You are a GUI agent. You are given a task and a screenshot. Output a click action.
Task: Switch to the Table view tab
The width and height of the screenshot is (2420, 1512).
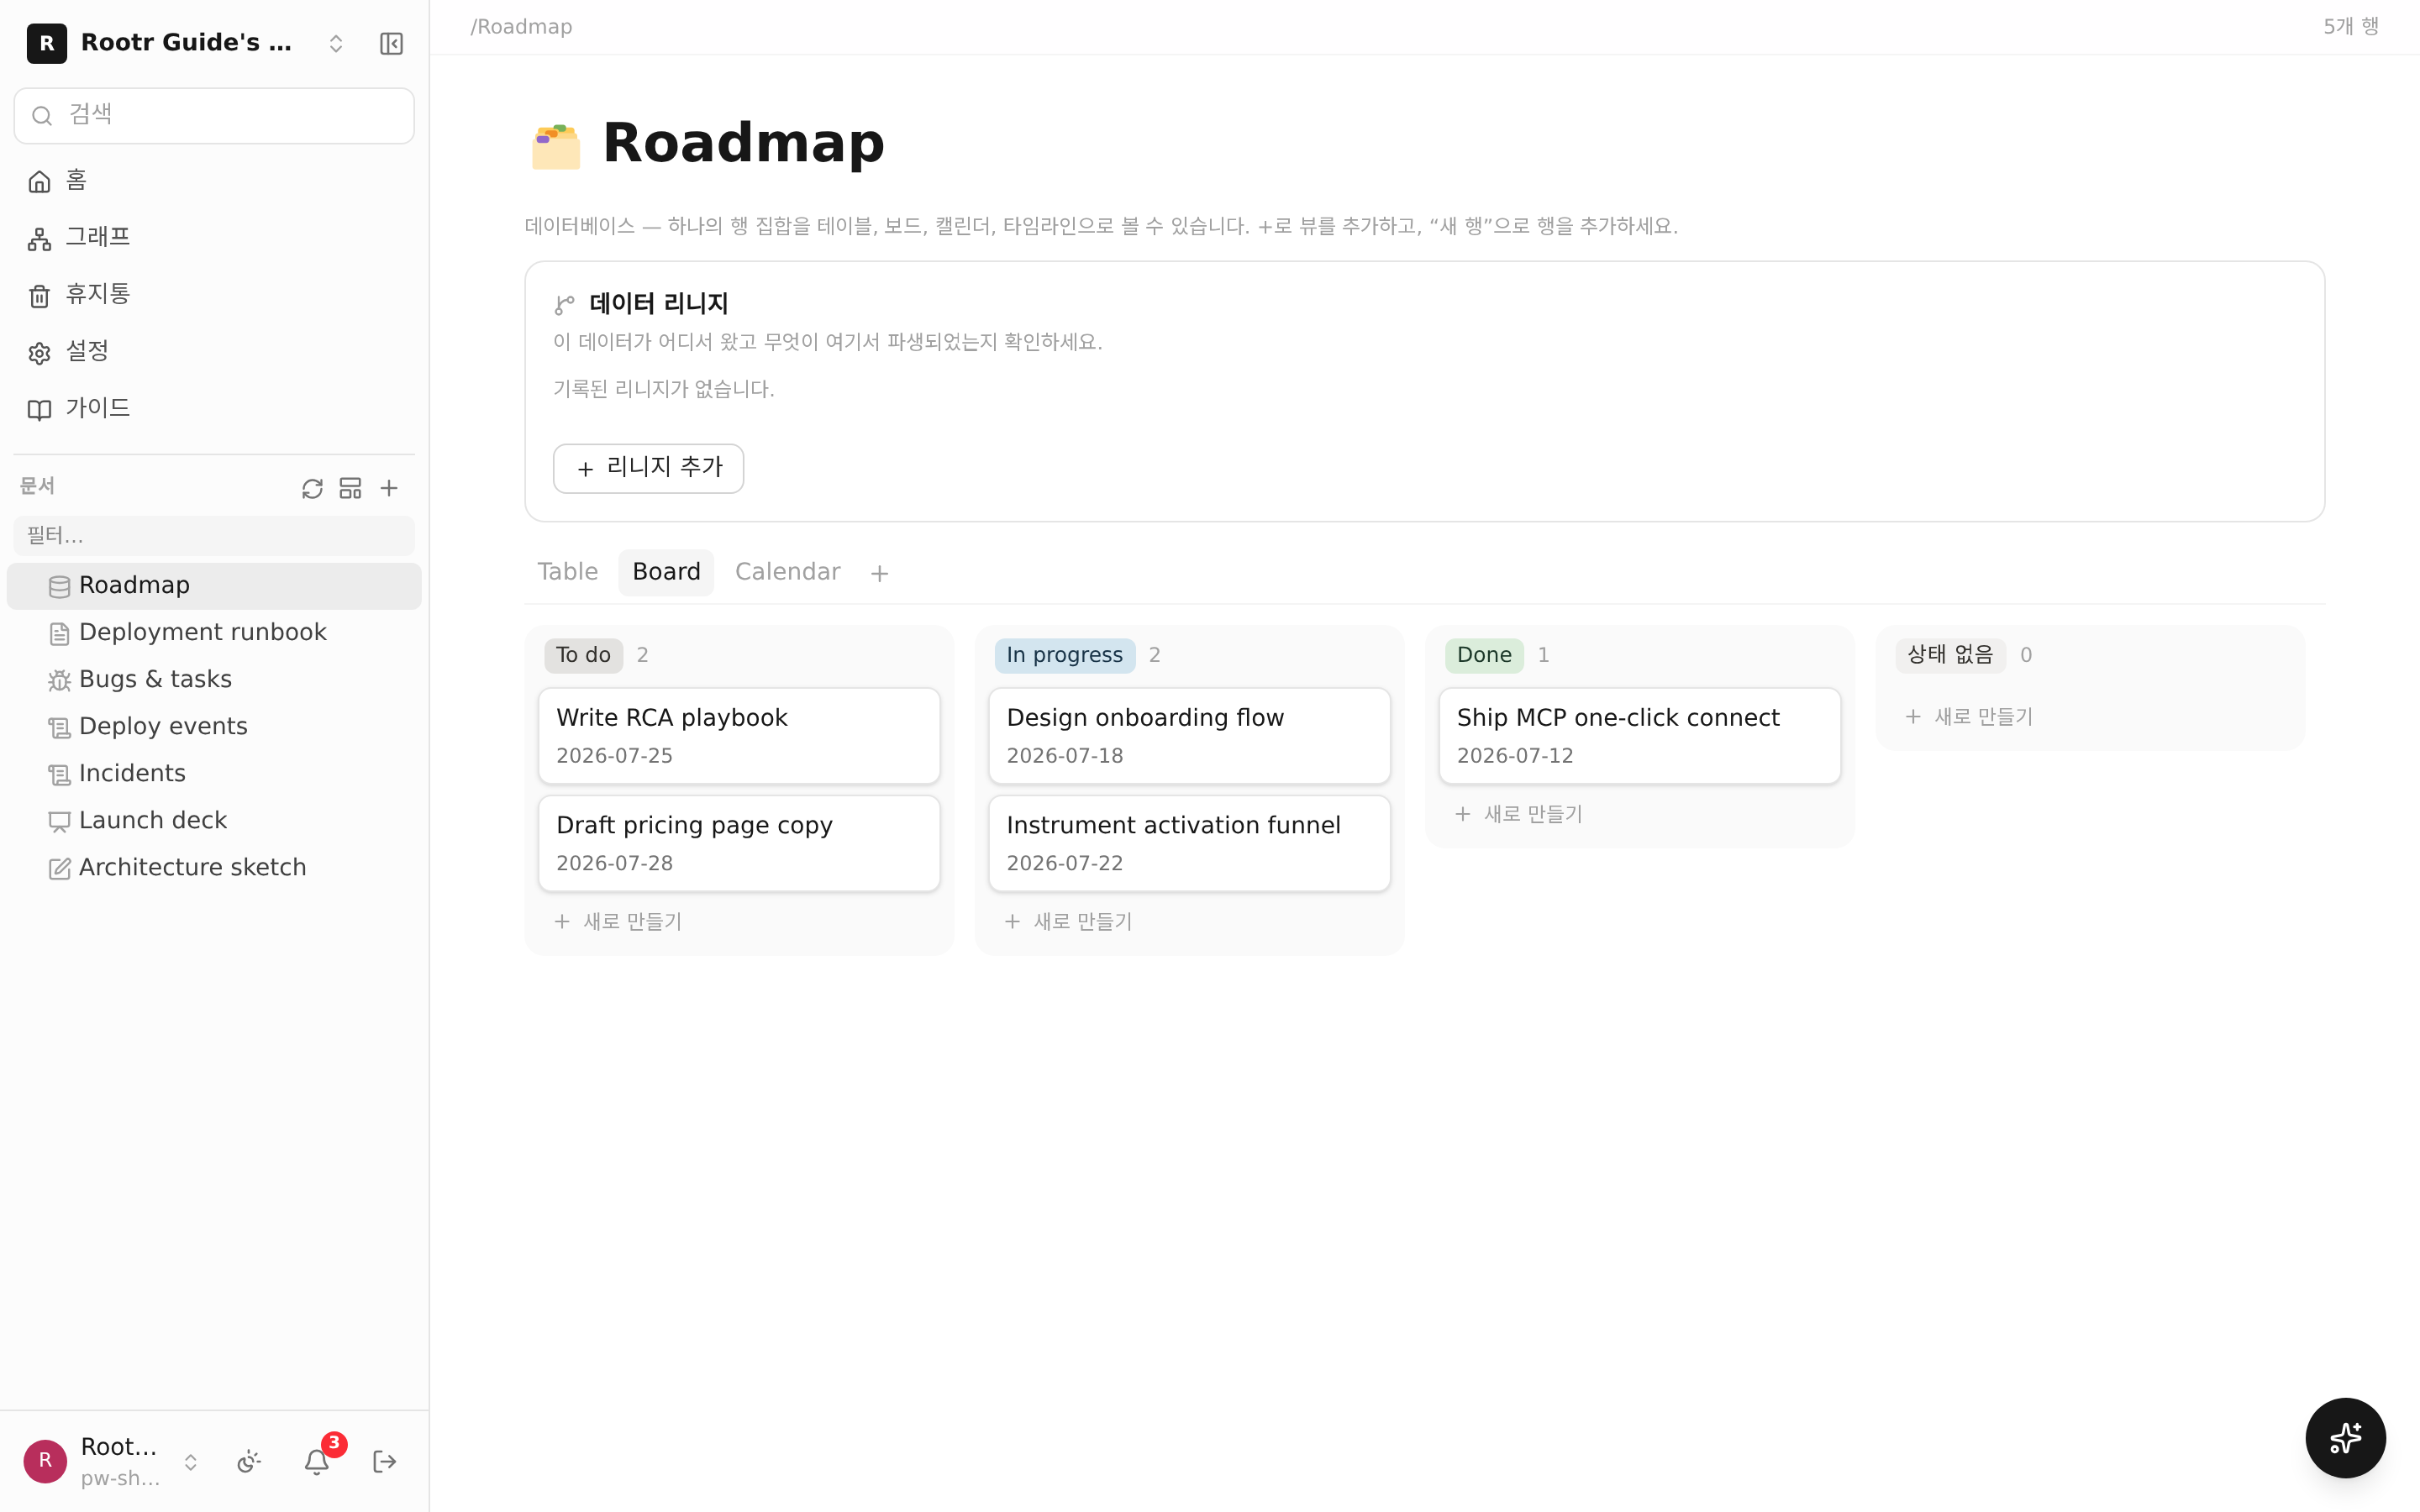567,572
